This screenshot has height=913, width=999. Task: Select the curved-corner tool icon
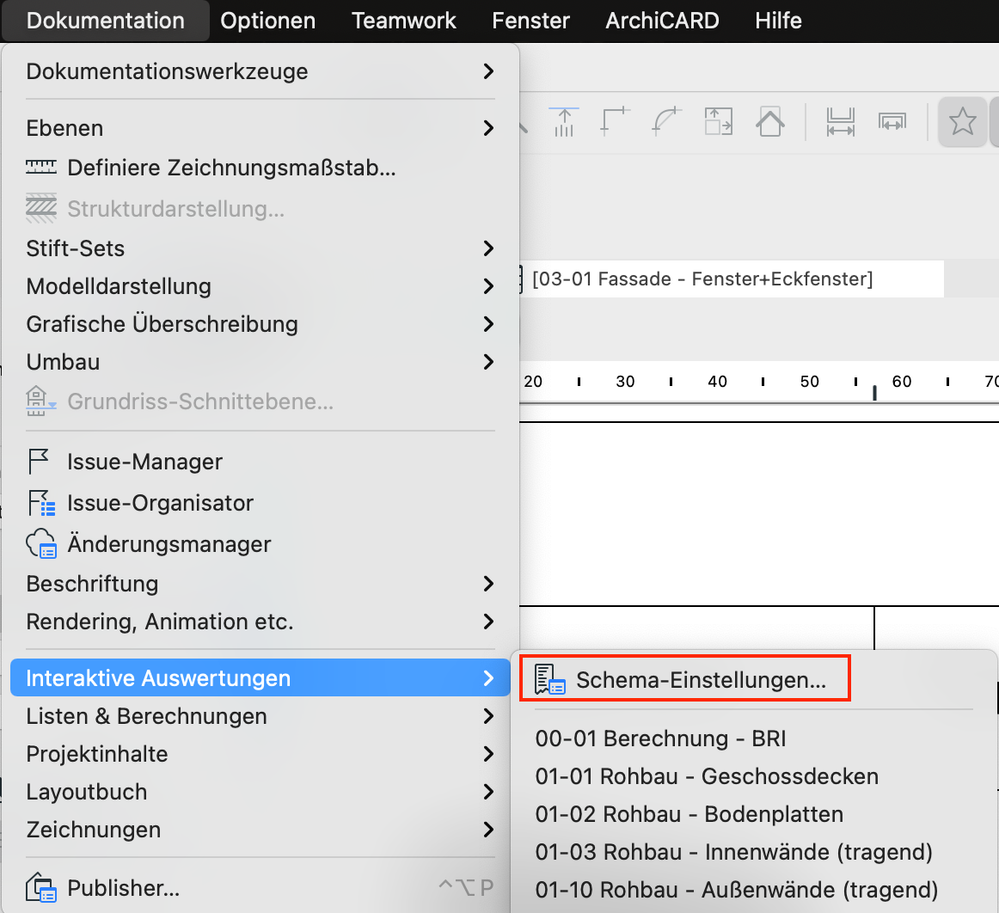pos(666,122)
